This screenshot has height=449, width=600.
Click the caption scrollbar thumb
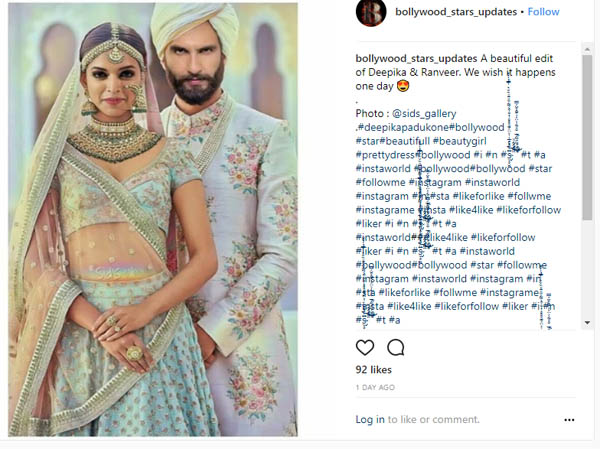pyautogui.click(x=587, y=138)
